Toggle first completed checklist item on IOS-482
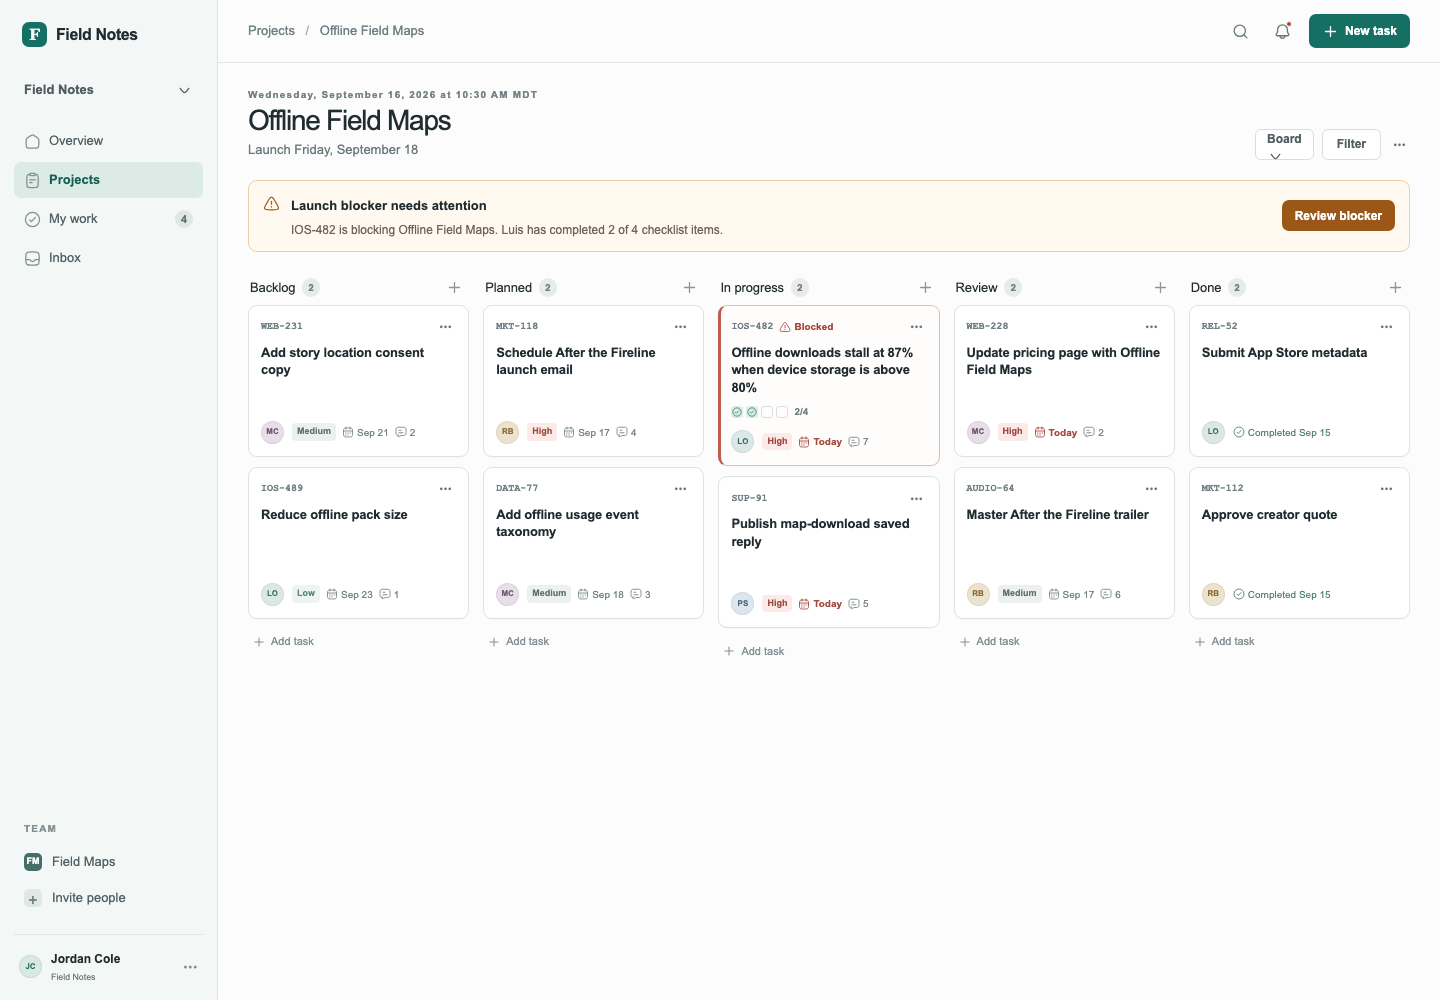This screenshot has width=1440, height=1000. (737, 412)
